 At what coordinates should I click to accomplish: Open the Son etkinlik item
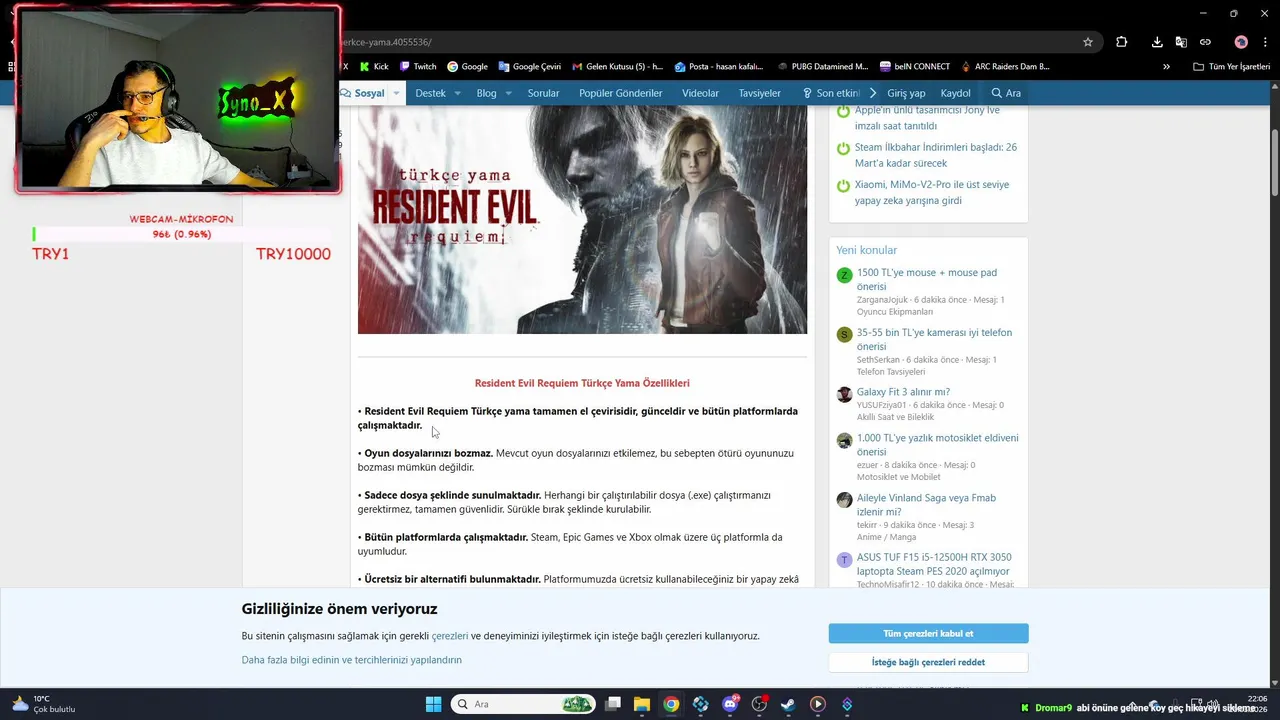click(831, 93)
